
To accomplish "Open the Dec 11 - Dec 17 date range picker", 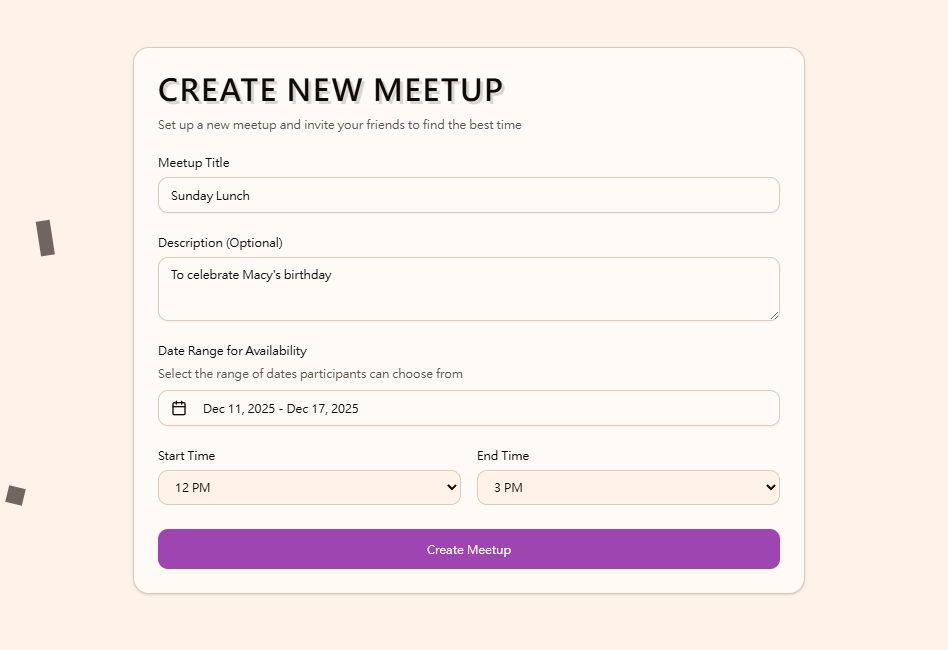I will [x=468, y=408].
